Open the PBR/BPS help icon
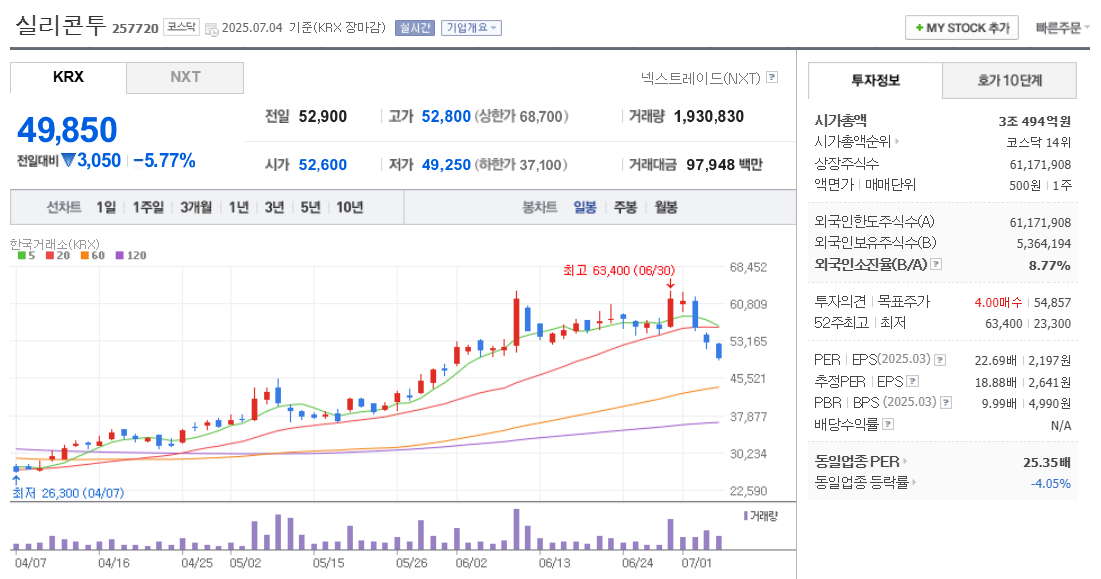The width and height of the screenshot is (1101, 579). [x=944, y=403]
